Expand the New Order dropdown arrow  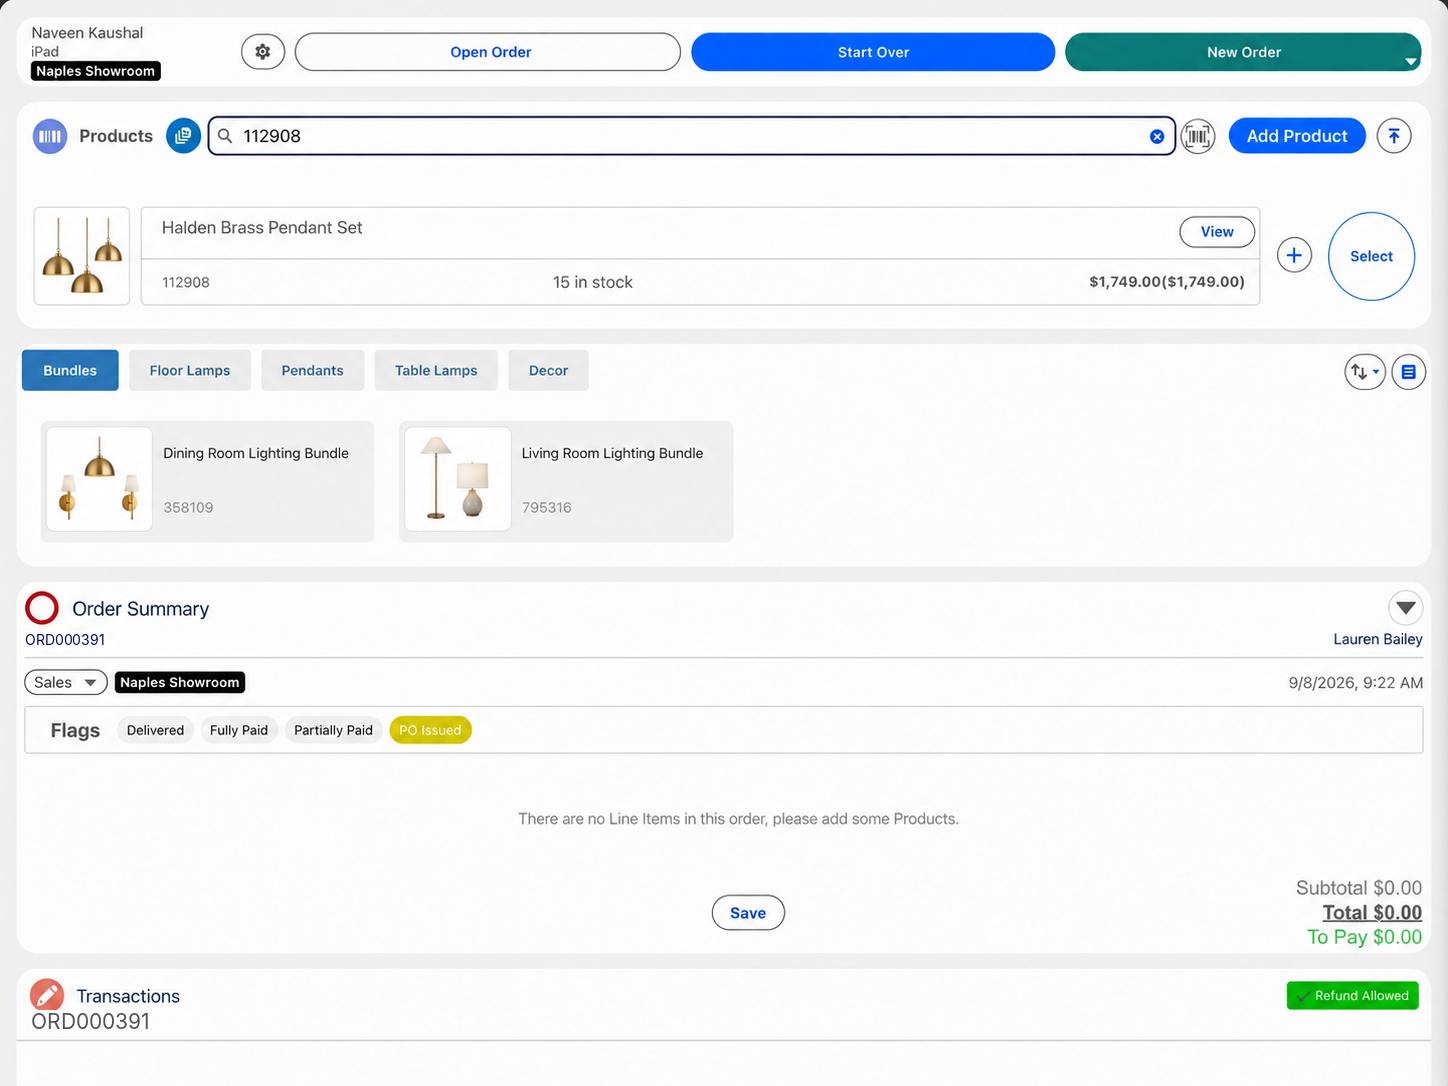[x=1410, y=61]
